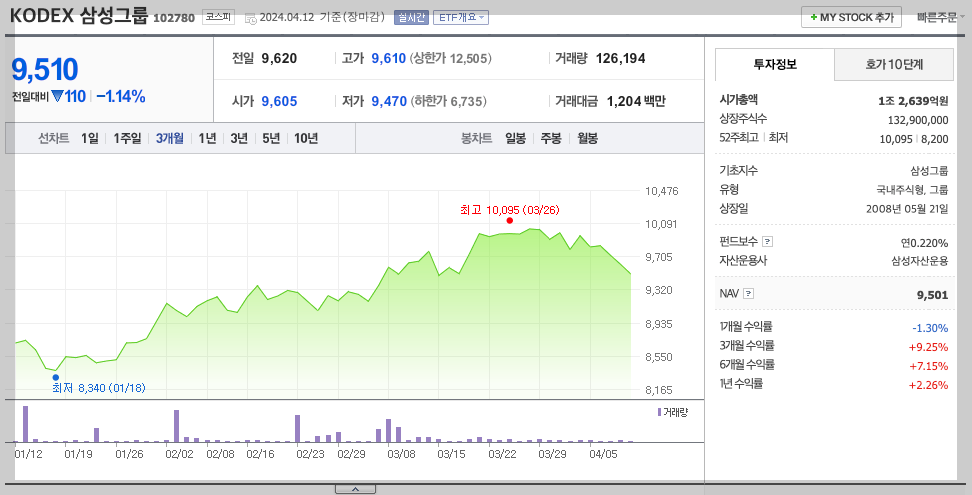Click the 6개월 수익률 value +7.15%

coord(929,366)
